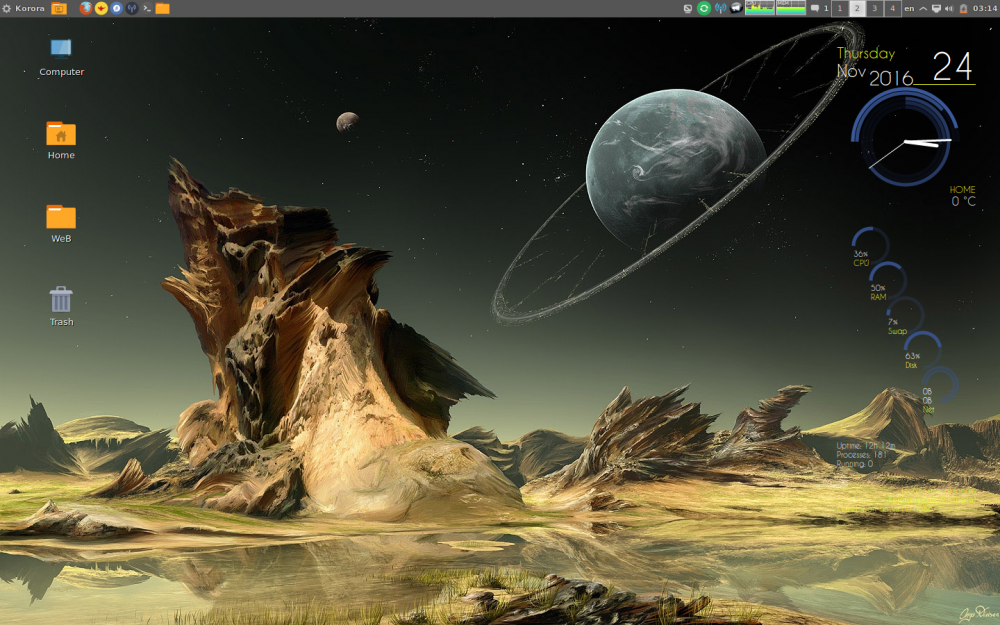Click the large '24' date number

[953, 66]
